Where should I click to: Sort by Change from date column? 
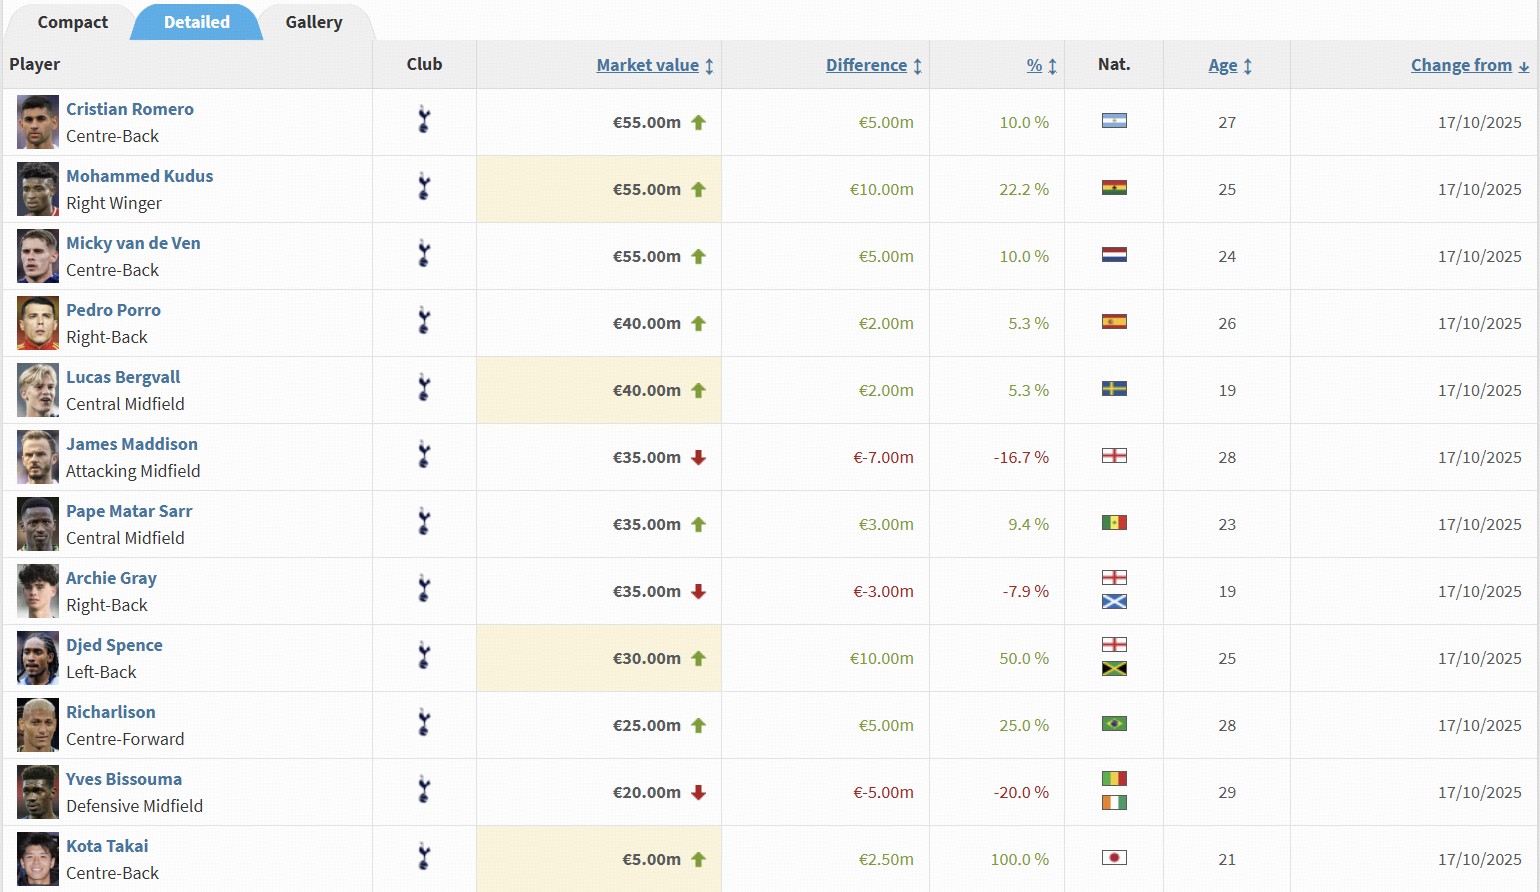tap(1461, 65)
